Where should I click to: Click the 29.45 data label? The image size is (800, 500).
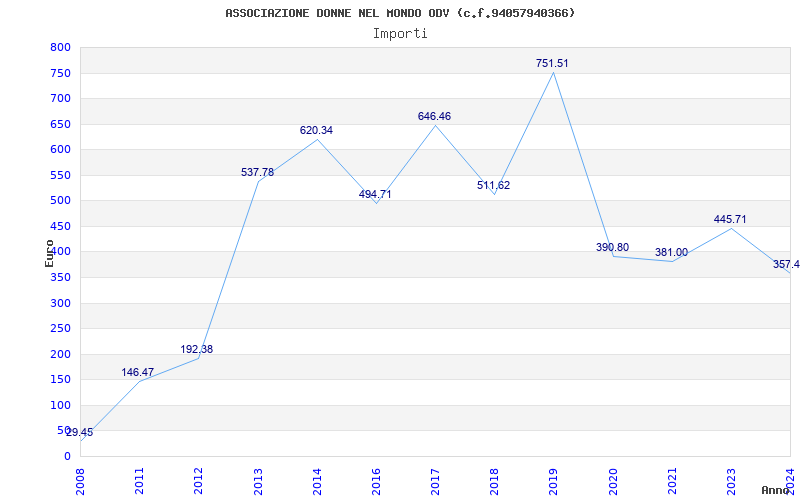coord(80,433)
